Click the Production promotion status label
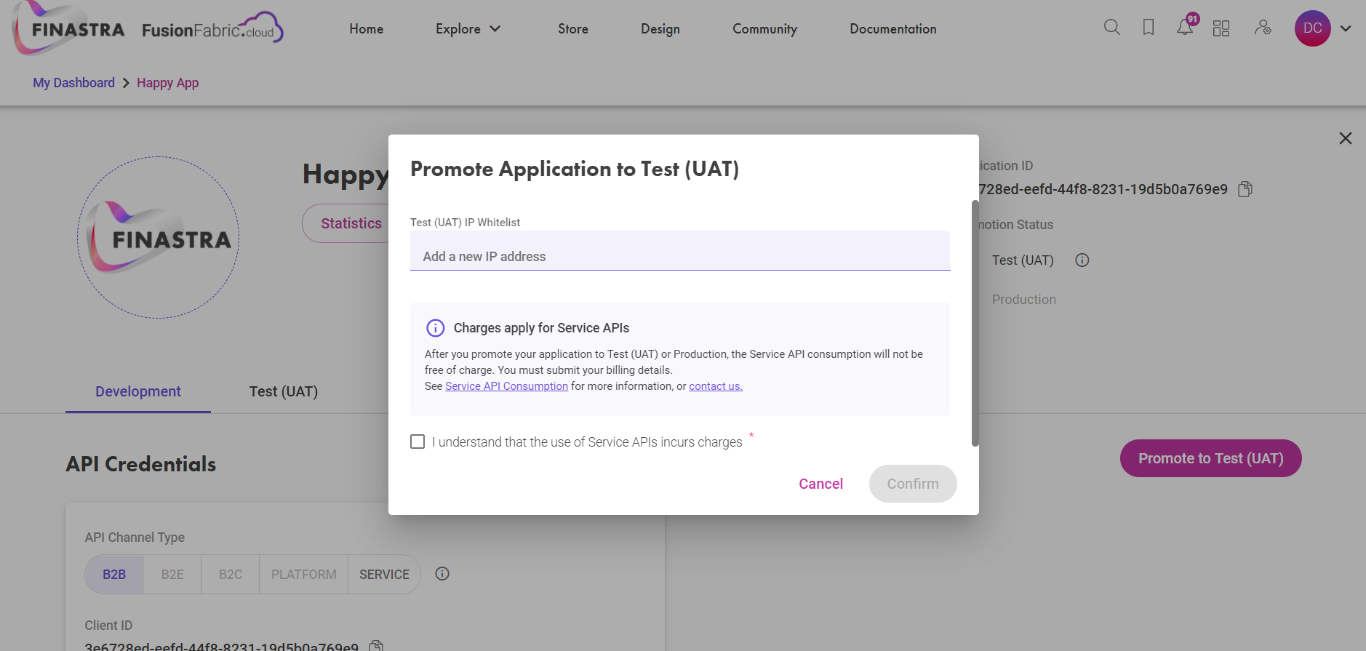Image resolution: width=1366 pixels, height=651 pixels. 1024,299
